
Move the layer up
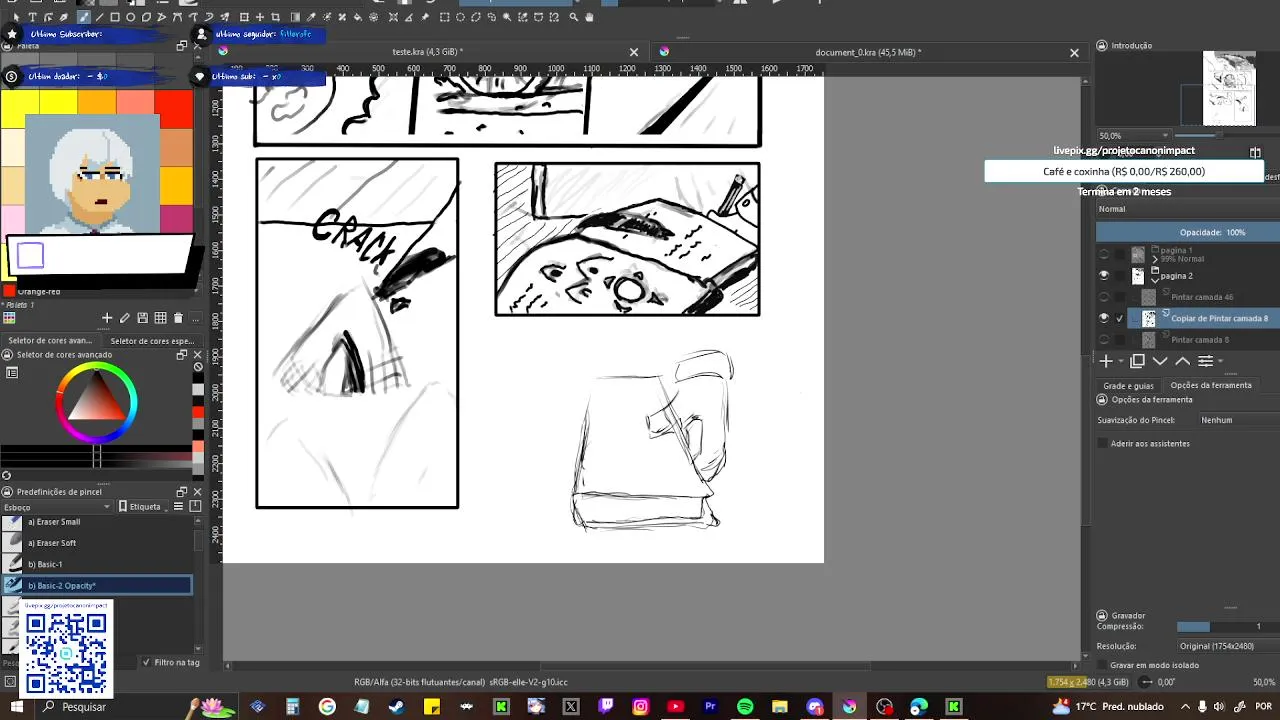click(x=1182, y=361)
